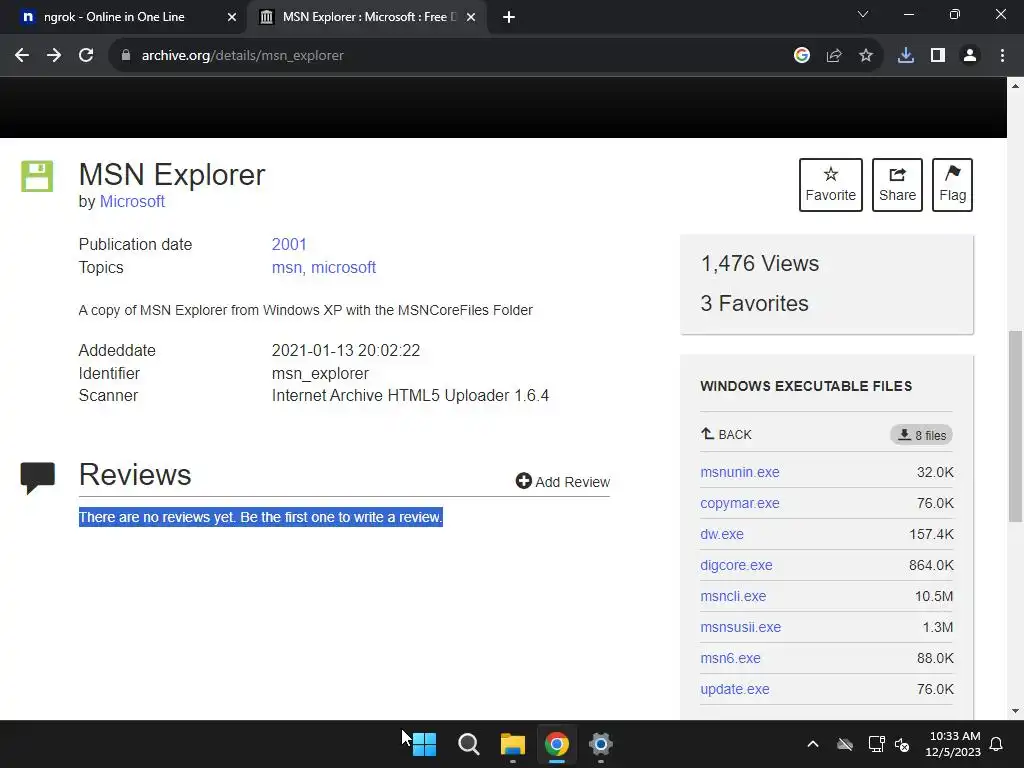The height and width of the screenshot is (768, 1024).
Task: Download msnsusii.exe
Action: pos(741,628)
